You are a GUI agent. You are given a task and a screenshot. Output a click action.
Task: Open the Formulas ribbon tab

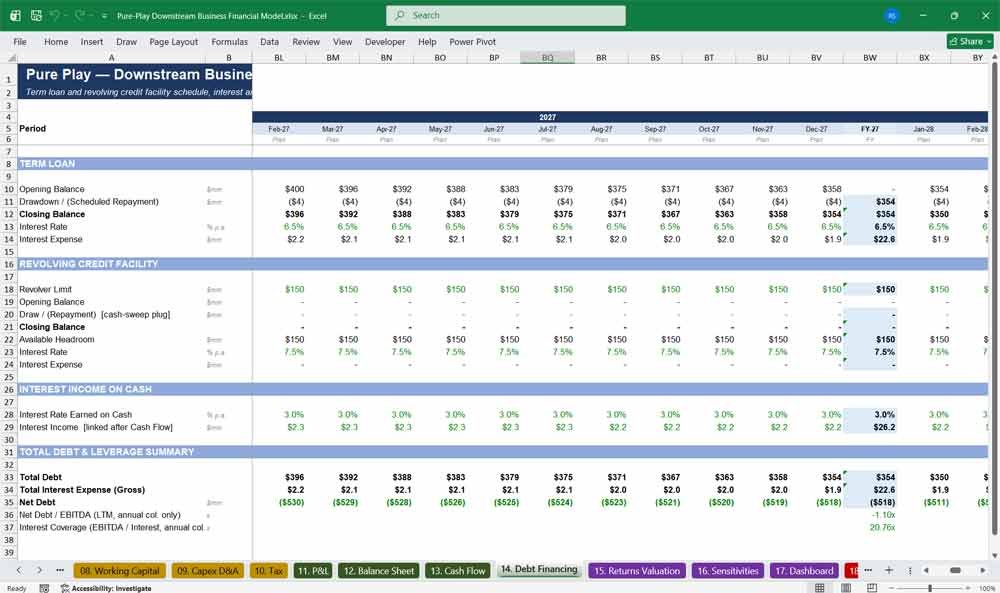click(230, 41)
